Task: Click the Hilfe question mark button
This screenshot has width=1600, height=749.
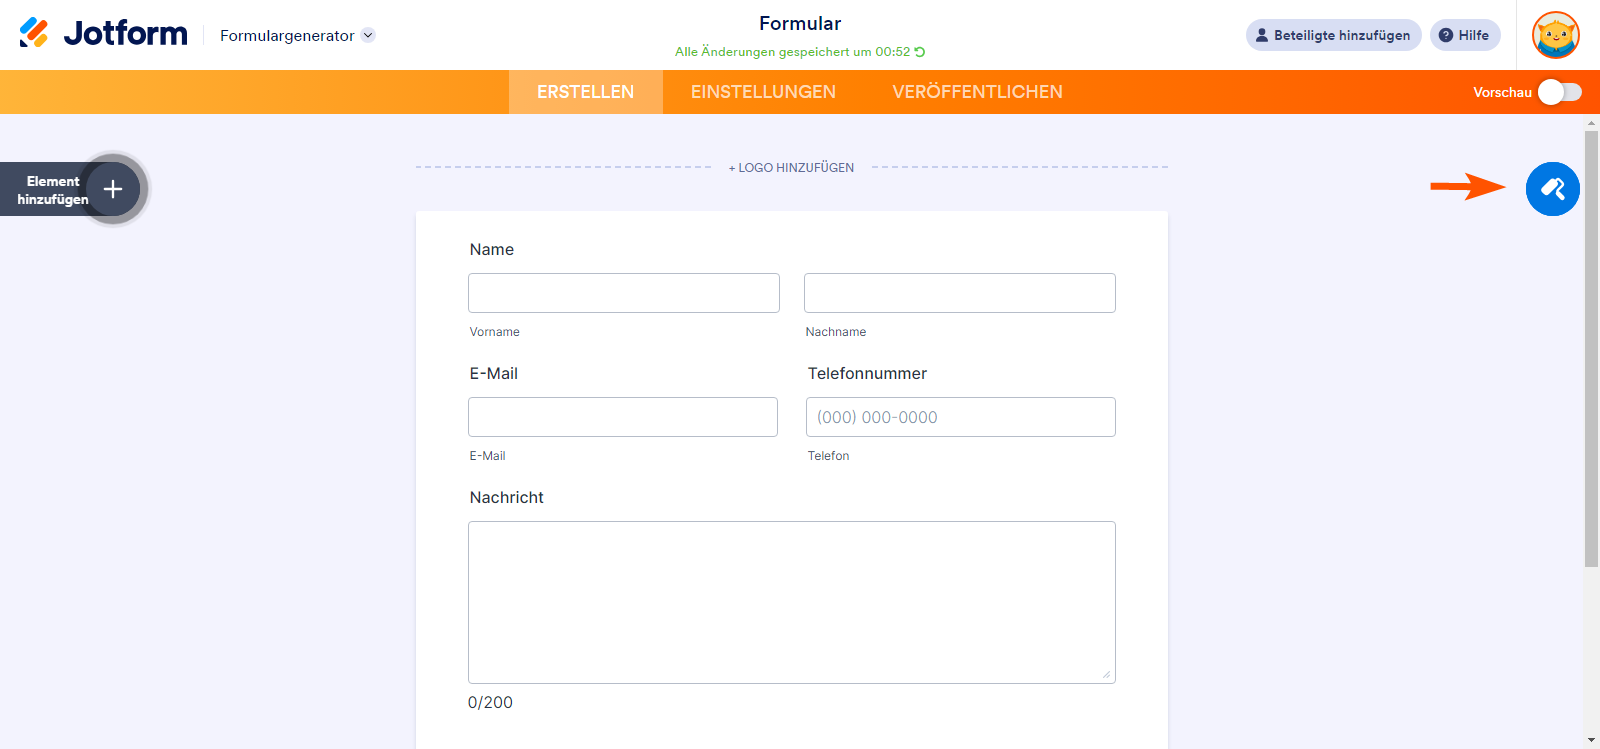Action: pyautogui.click(x=1464, y=35)
